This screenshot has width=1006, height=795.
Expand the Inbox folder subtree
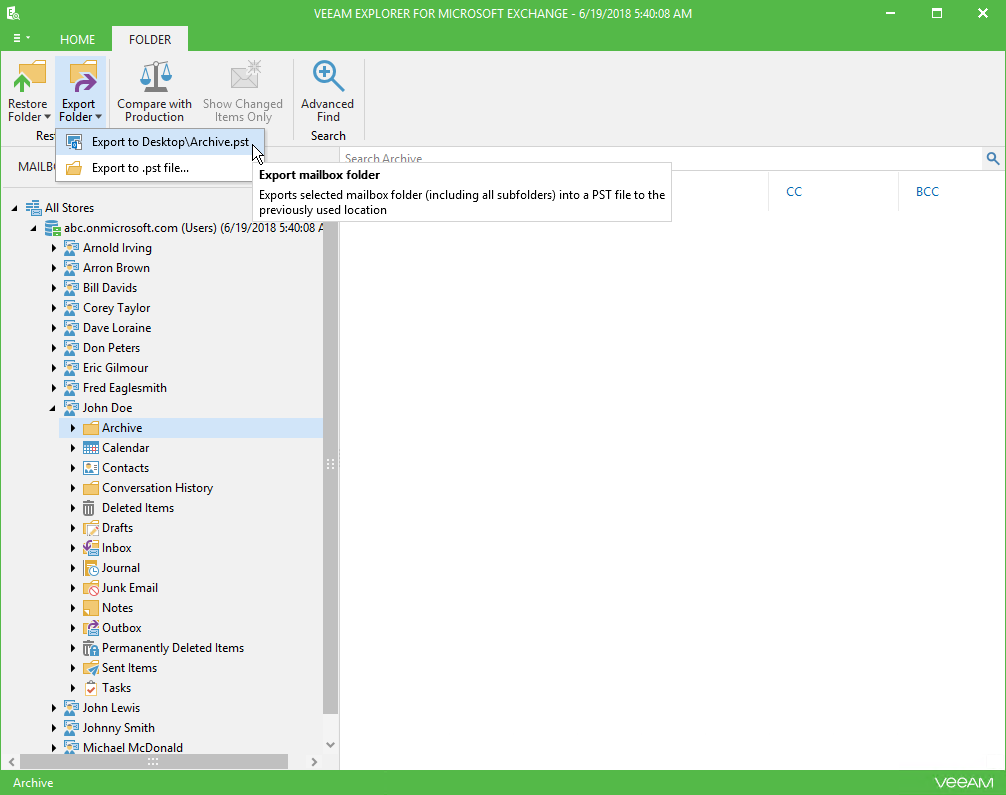click(73, 548)
